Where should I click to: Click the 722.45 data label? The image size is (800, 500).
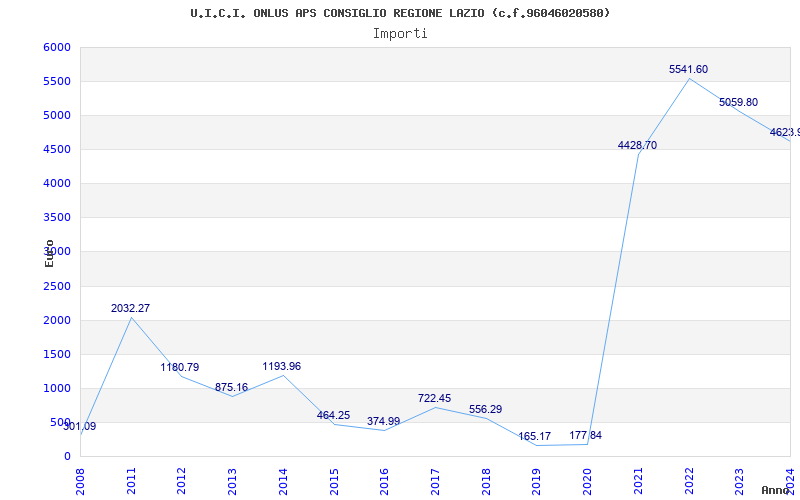pos(434,398)
